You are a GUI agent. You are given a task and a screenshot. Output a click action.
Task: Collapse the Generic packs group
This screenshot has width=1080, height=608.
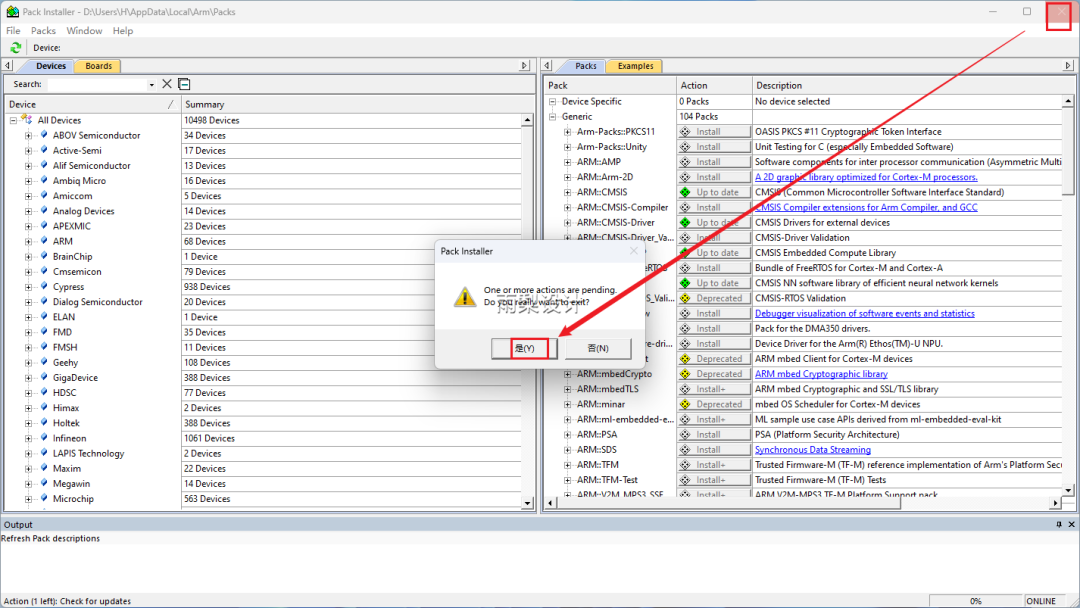coord(551,116)
